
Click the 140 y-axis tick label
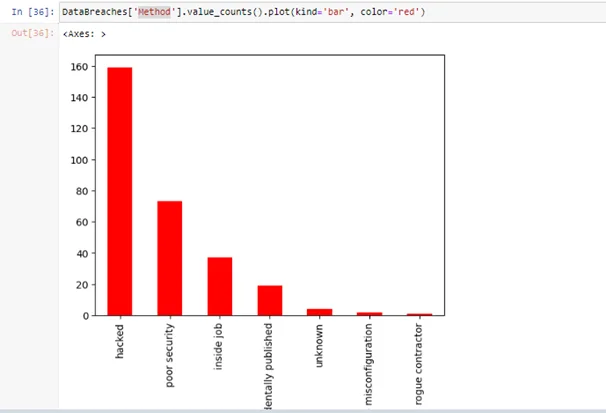point(79,98)
